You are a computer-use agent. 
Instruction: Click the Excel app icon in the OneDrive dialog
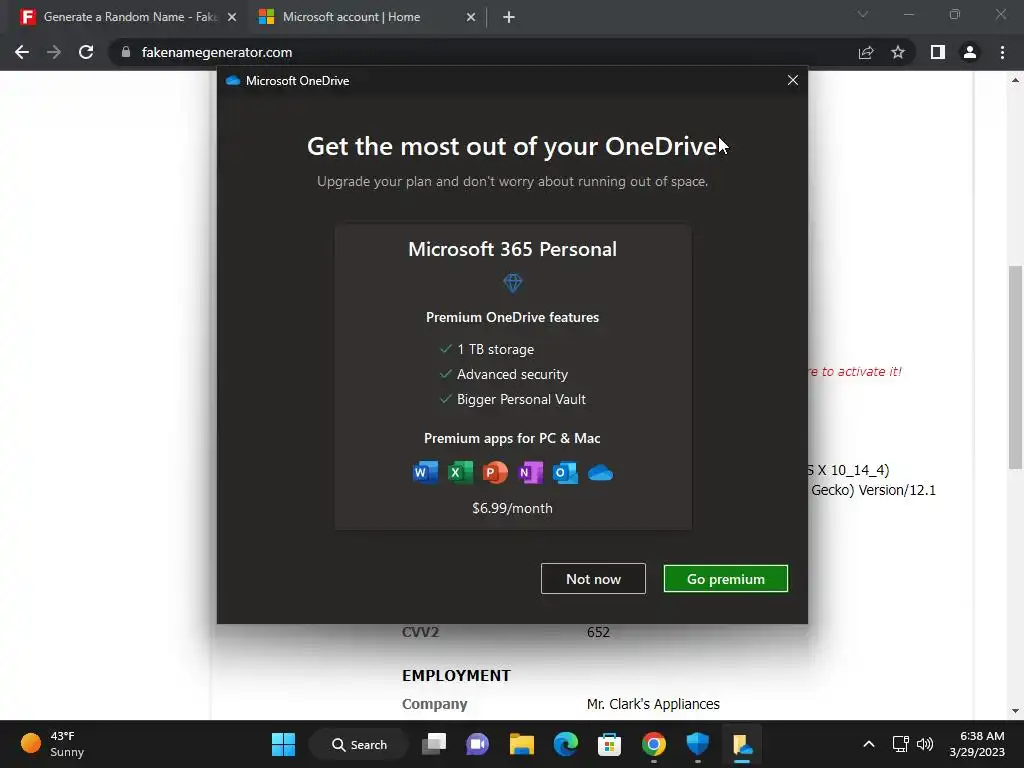460,472
